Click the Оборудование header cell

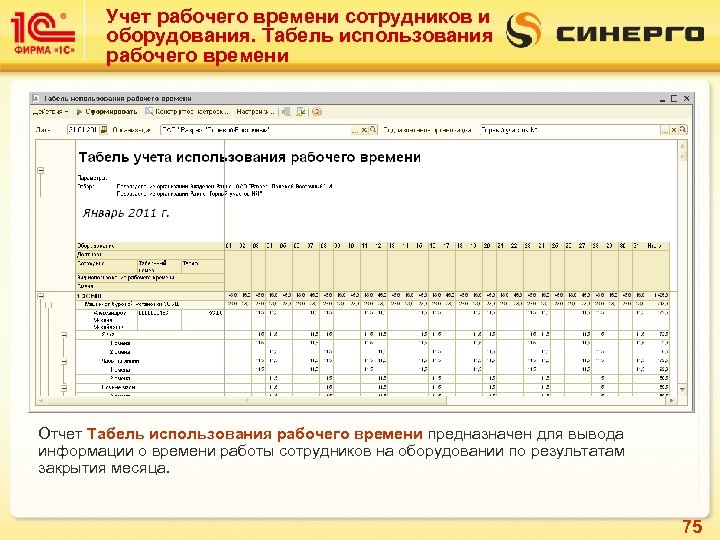point(150,246)
